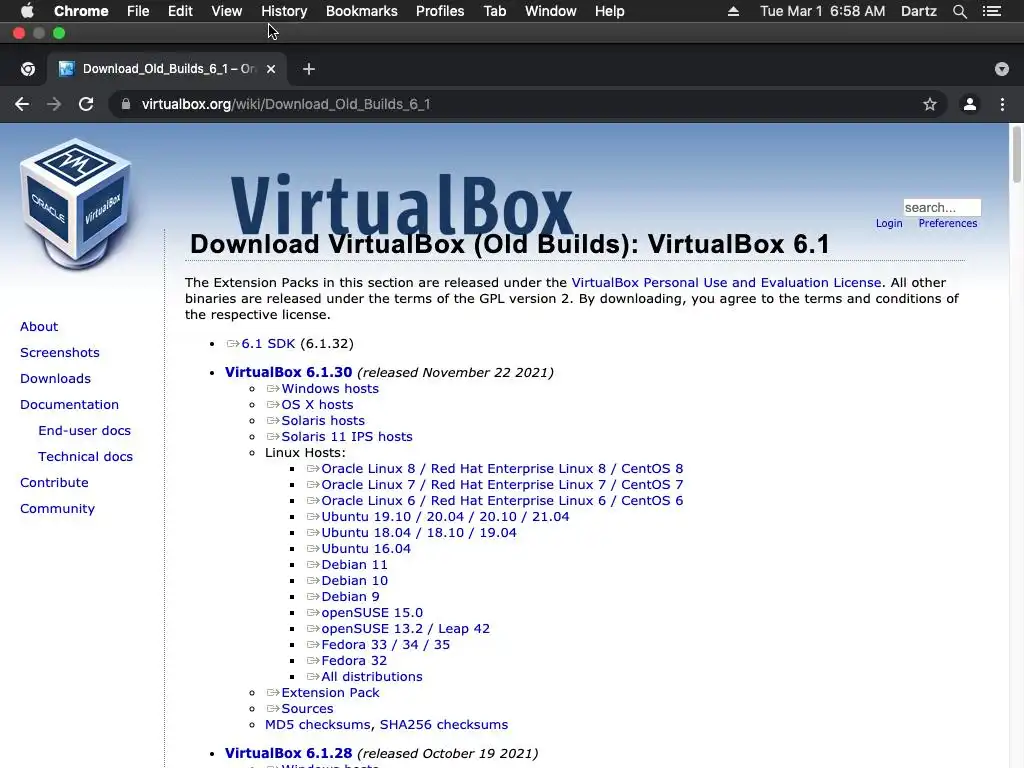Viewport: 1024px width, 768px height.
Task: Open the Control Center list icon
Action: pyautogui.click(x=992, y=11)
